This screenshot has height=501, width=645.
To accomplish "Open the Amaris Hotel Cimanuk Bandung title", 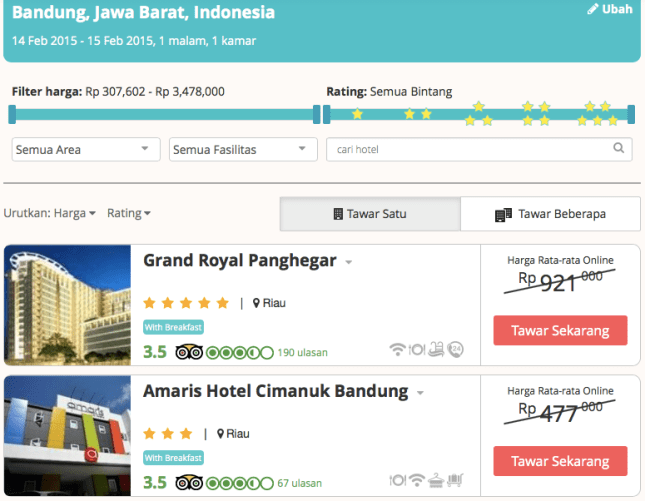I will pyautogui.click(x=276, y=391).
